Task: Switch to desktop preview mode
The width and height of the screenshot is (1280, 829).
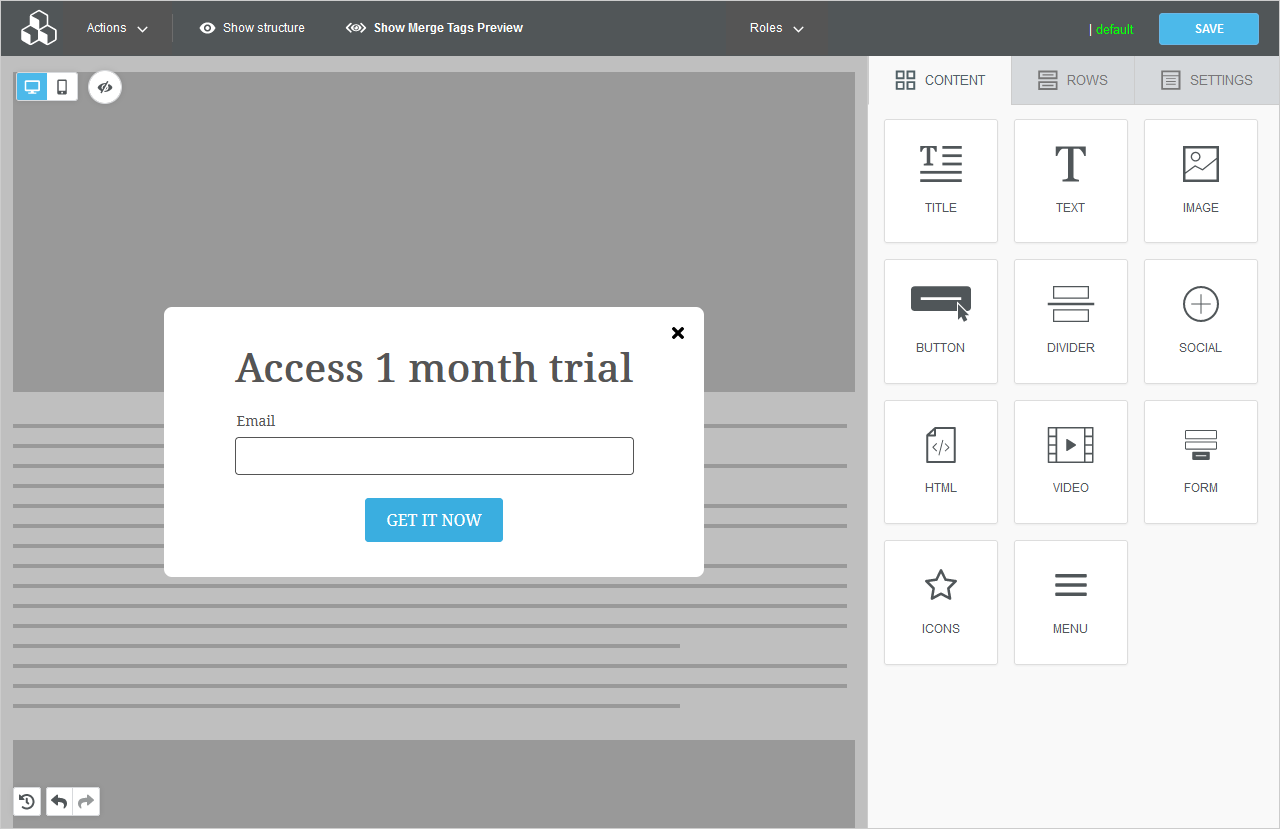Action: tap(32, 87)
